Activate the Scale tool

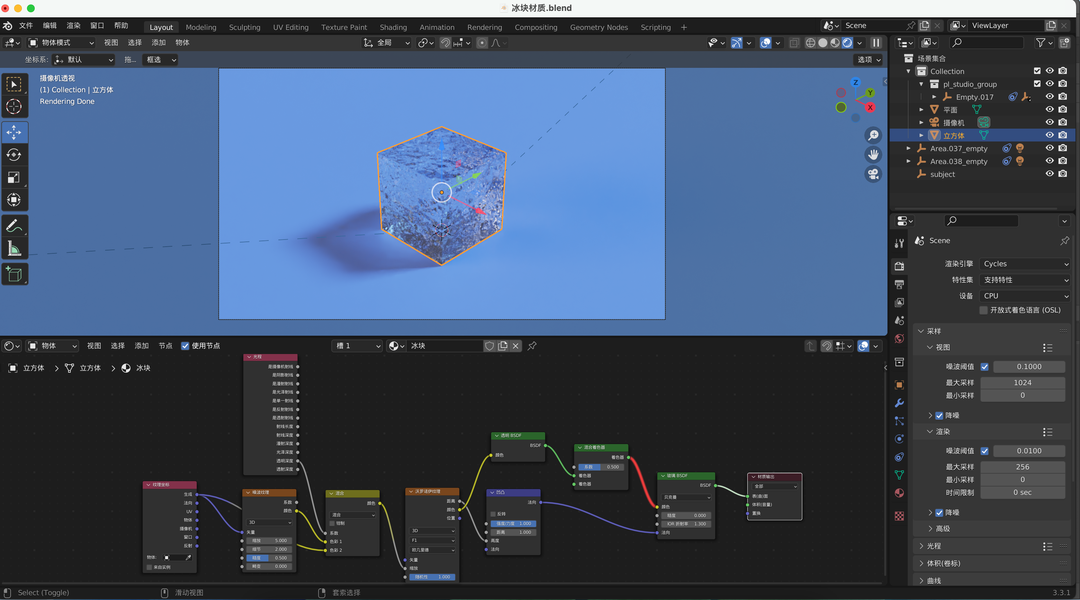(14, 178)
